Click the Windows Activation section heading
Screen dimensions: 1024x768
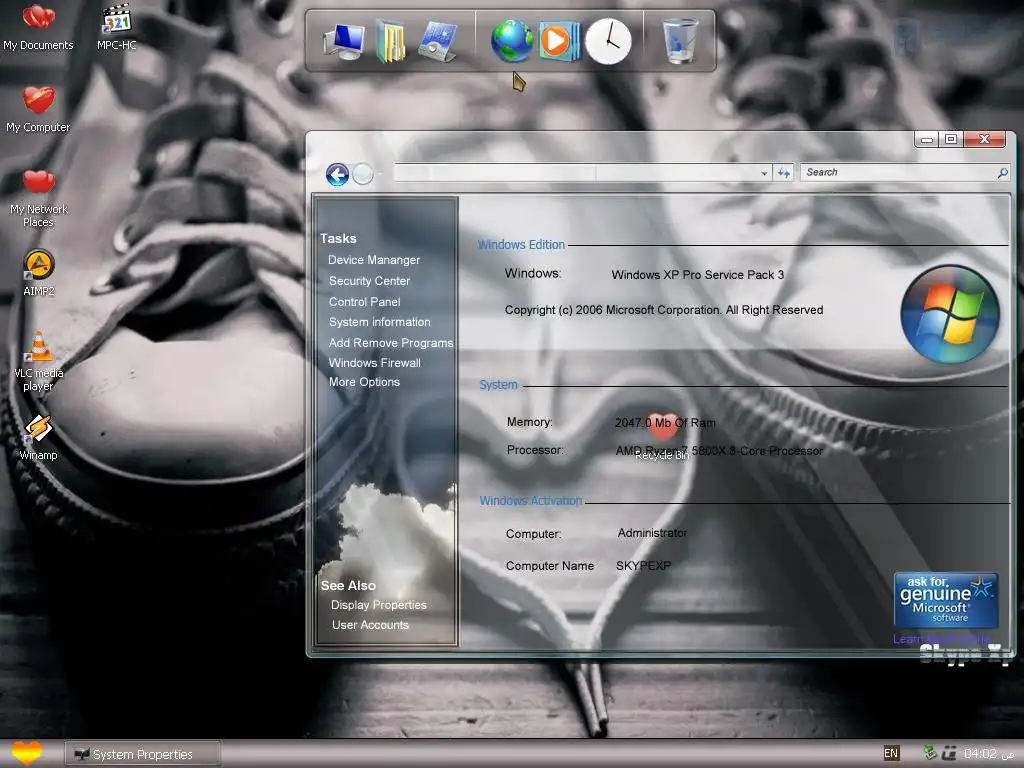(530, 501)
